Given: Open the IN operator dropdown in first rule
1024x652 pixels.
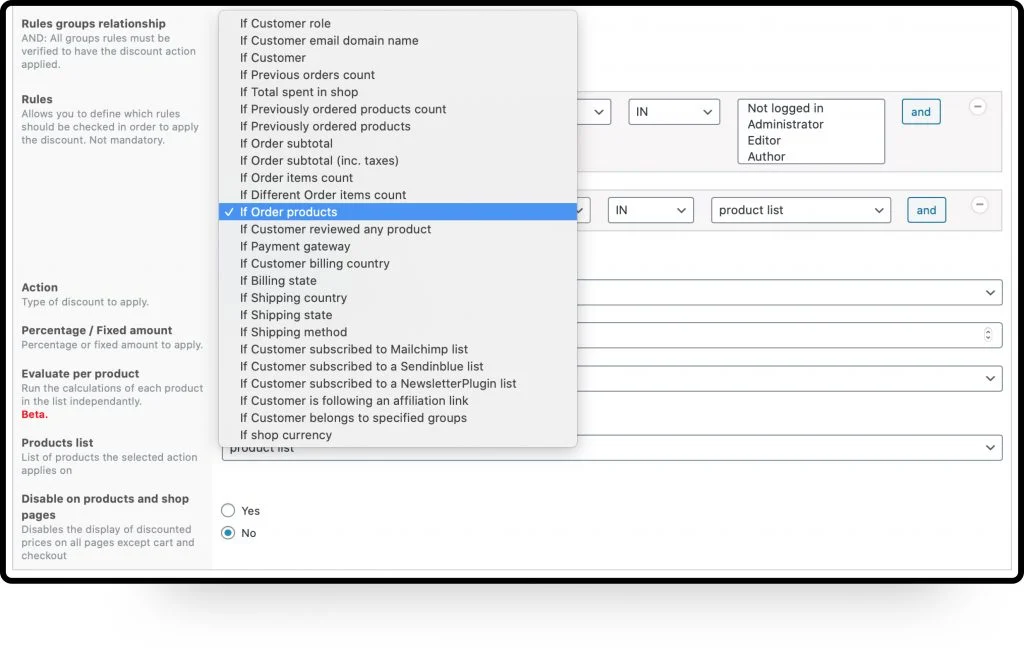Looking at the screenshot, I should pos(673,112).
